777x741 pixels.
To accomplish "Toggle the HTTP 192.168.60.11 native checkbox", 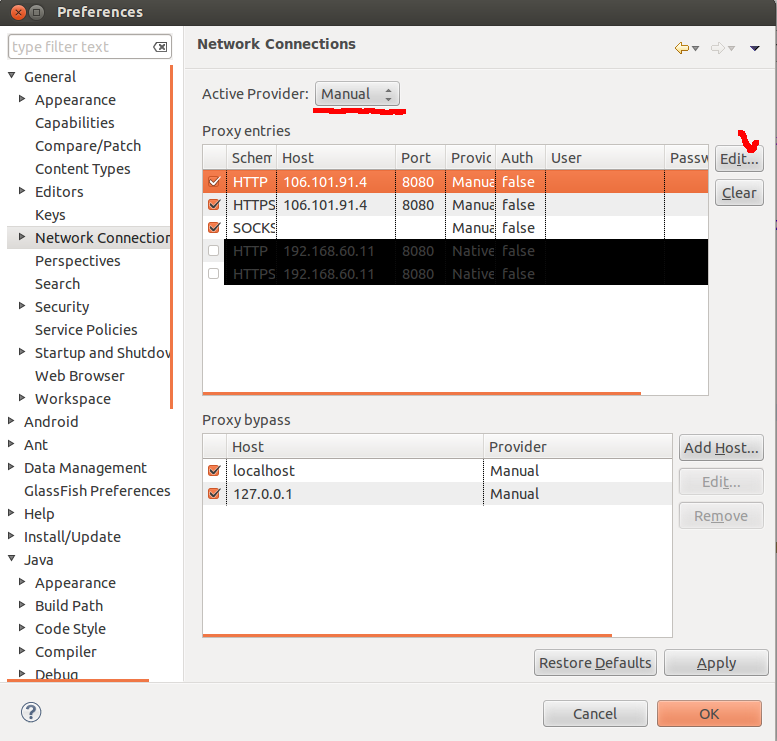I will pos(214,250).
